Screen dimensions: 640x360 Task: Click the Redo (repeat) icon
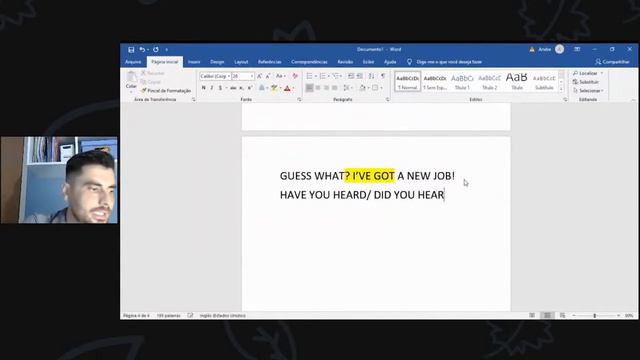(156, 50)
